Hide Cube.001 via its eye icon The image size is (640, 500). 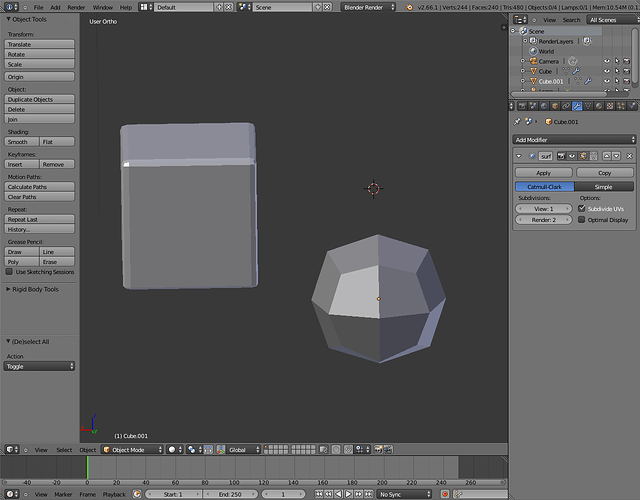(607, 81)
